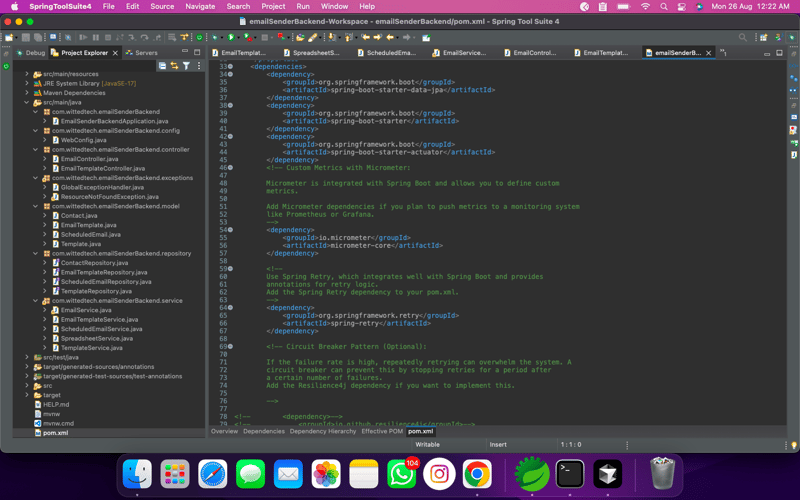Open the SpreadsheetS... editor tab

click(x=312, y=53)
